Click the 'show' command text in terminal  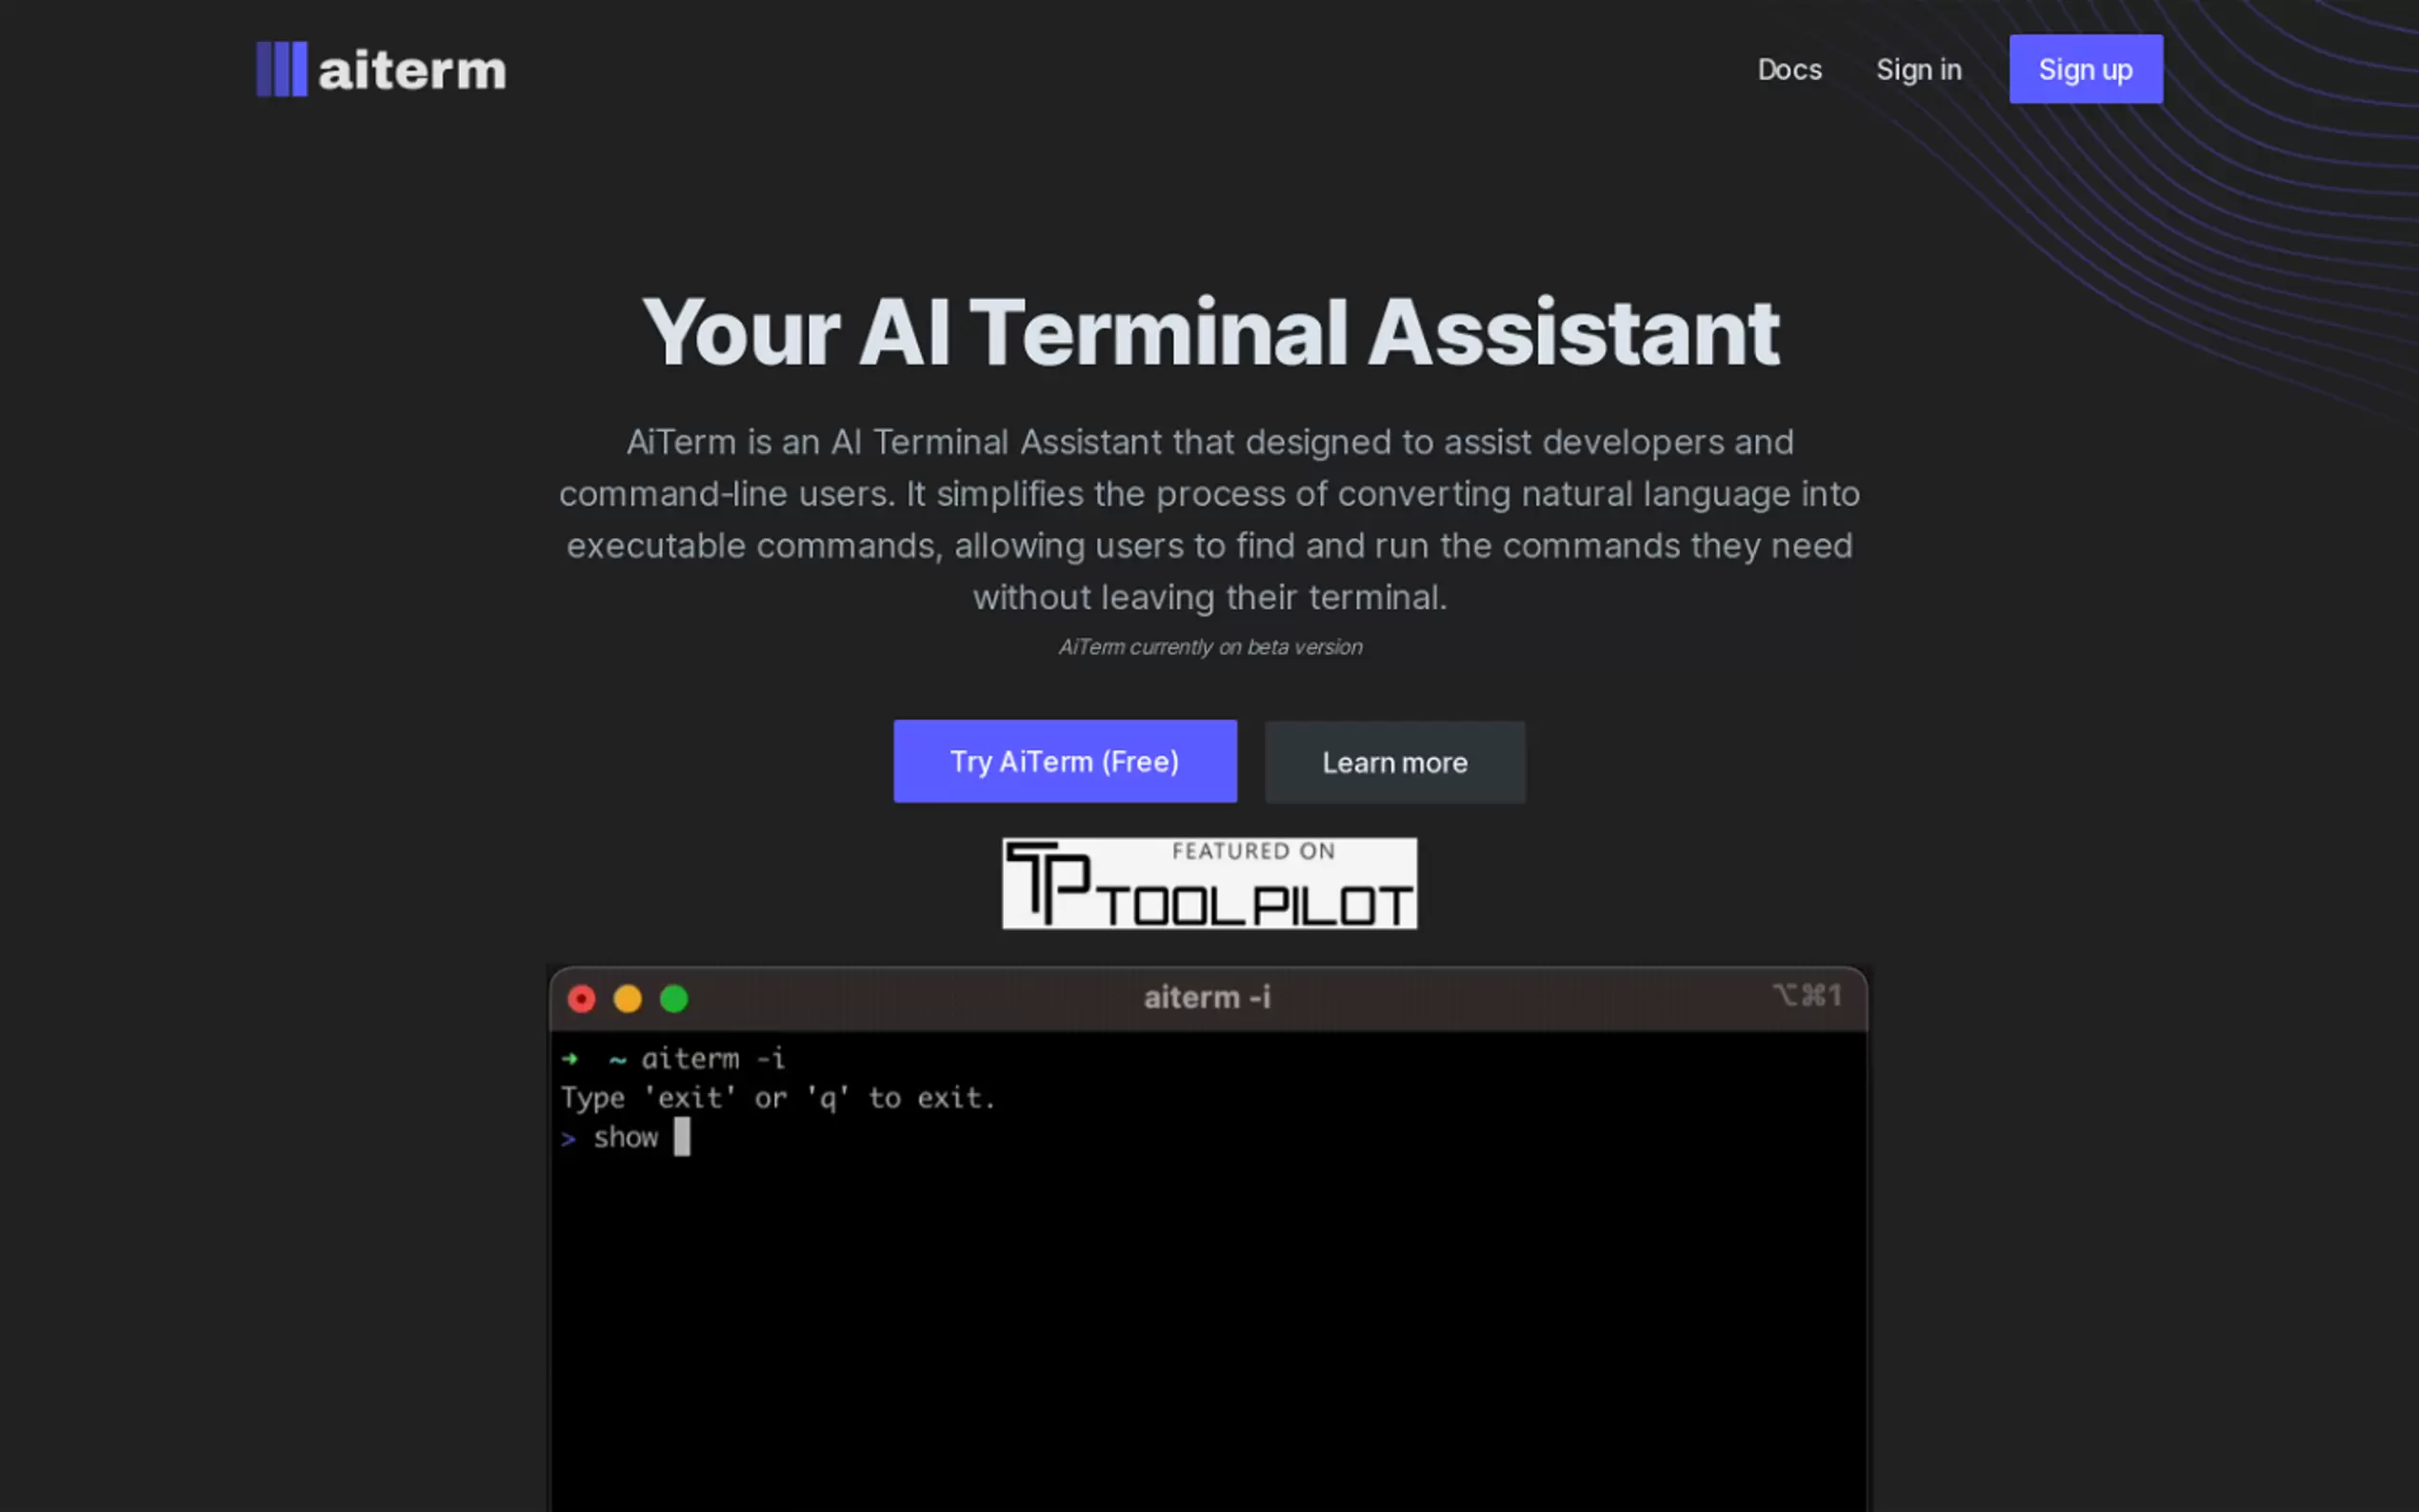[x=624, y=1137]
